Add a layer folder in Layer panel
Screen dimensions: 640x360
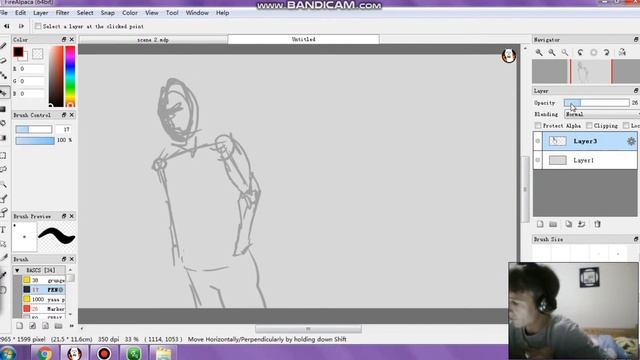click(x=553, y=224)
